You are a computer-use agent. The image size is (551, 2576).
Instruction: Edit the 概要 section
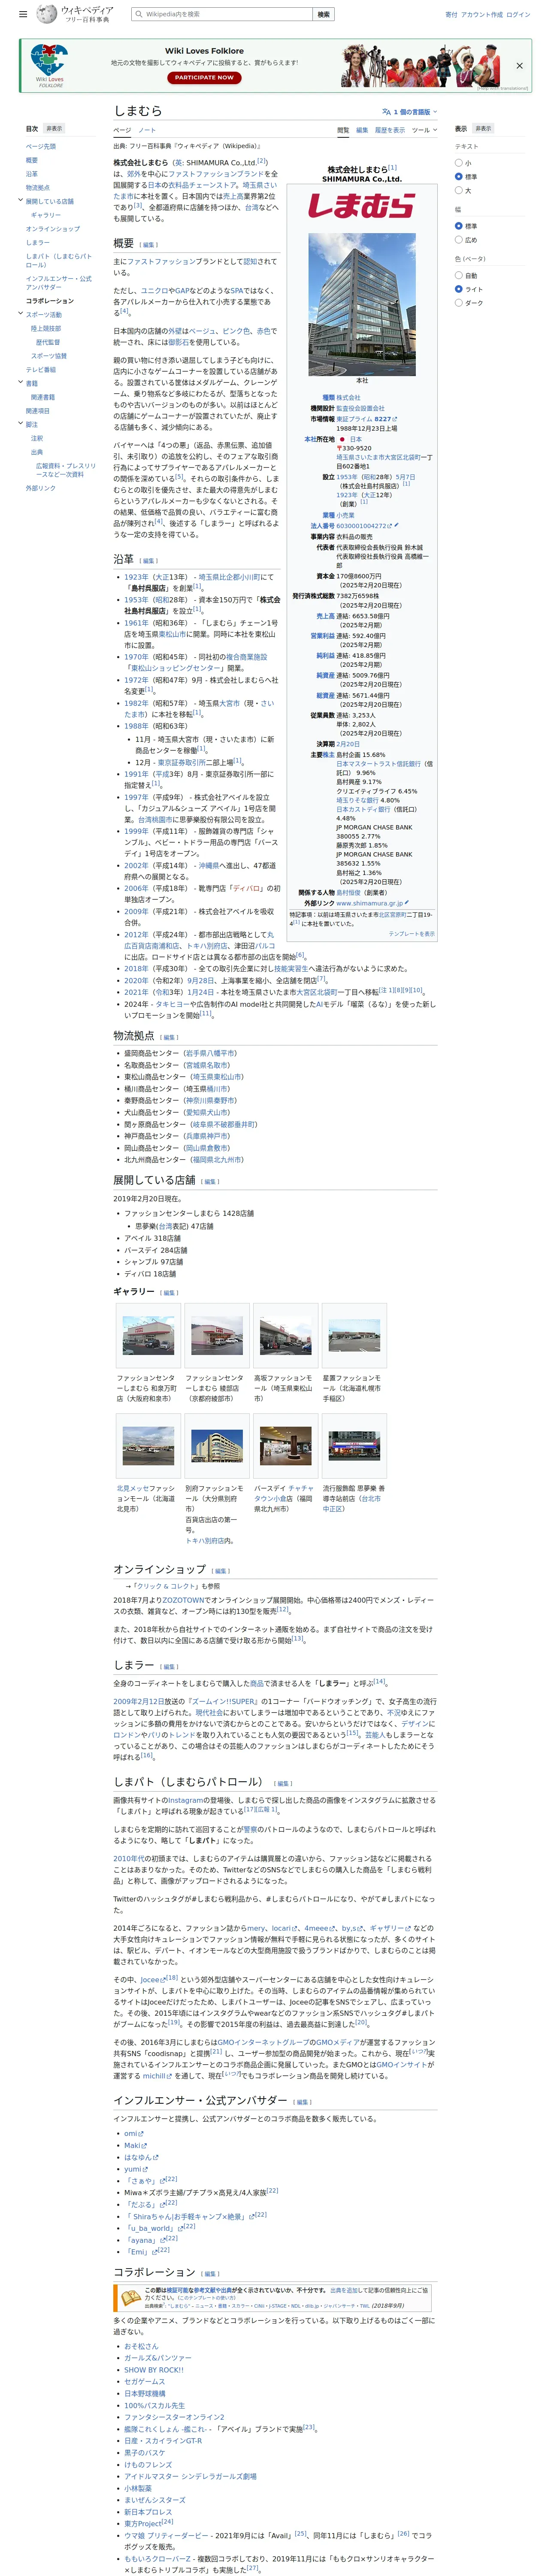[149, 245]
